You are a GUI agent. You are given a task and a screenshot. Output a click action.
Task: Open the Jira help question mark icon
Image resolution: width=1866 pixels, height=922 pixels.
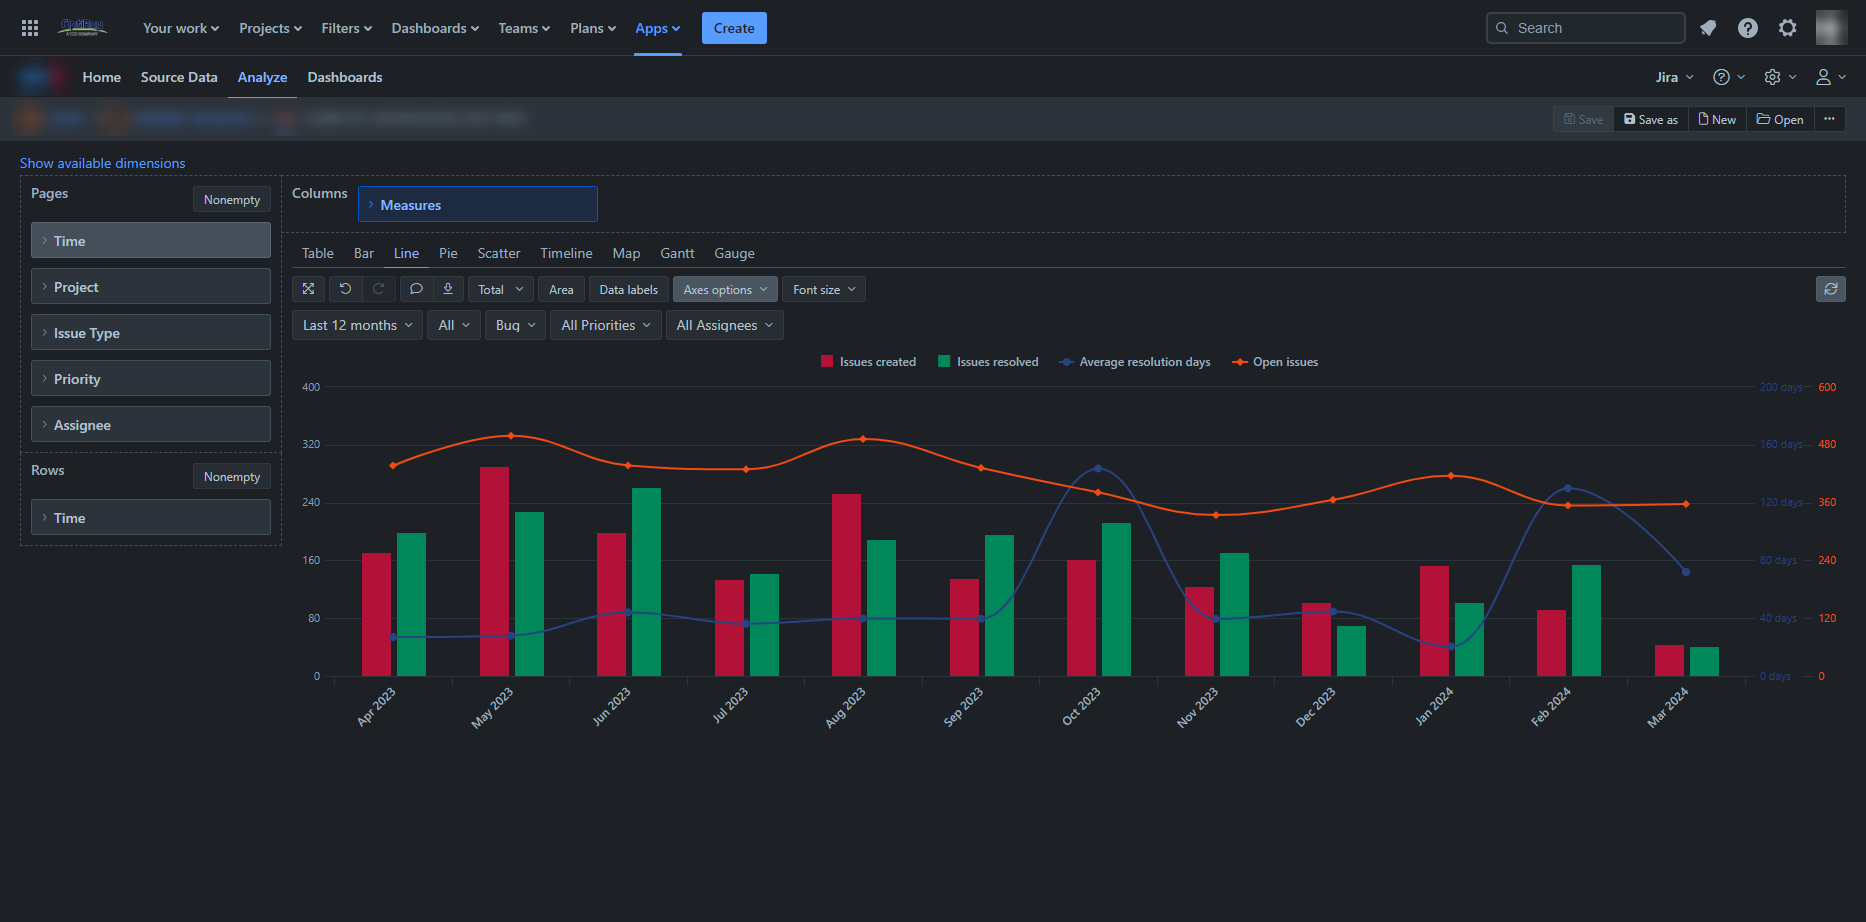pos(1748,28)
